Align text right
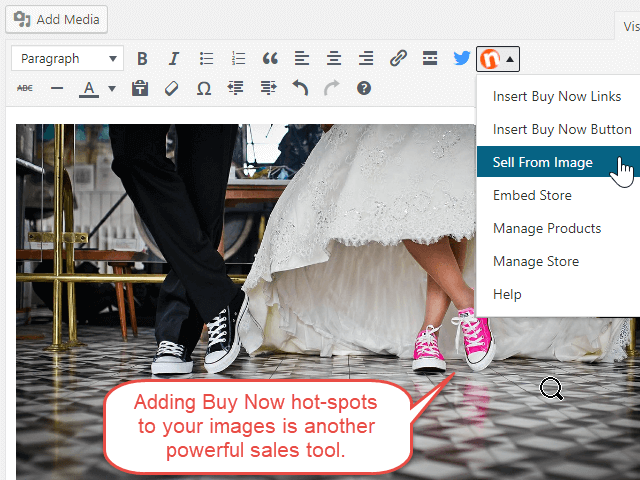The image size is (640, 480). click(x=366, y=59)
